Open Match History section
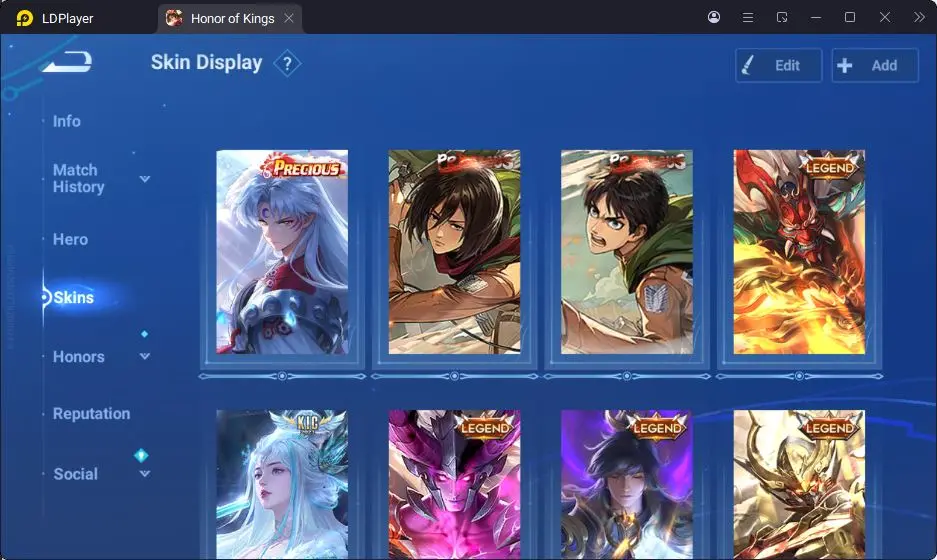Image resolution: width=937 pixels, height=560 pixels. (x=78, y=178)
